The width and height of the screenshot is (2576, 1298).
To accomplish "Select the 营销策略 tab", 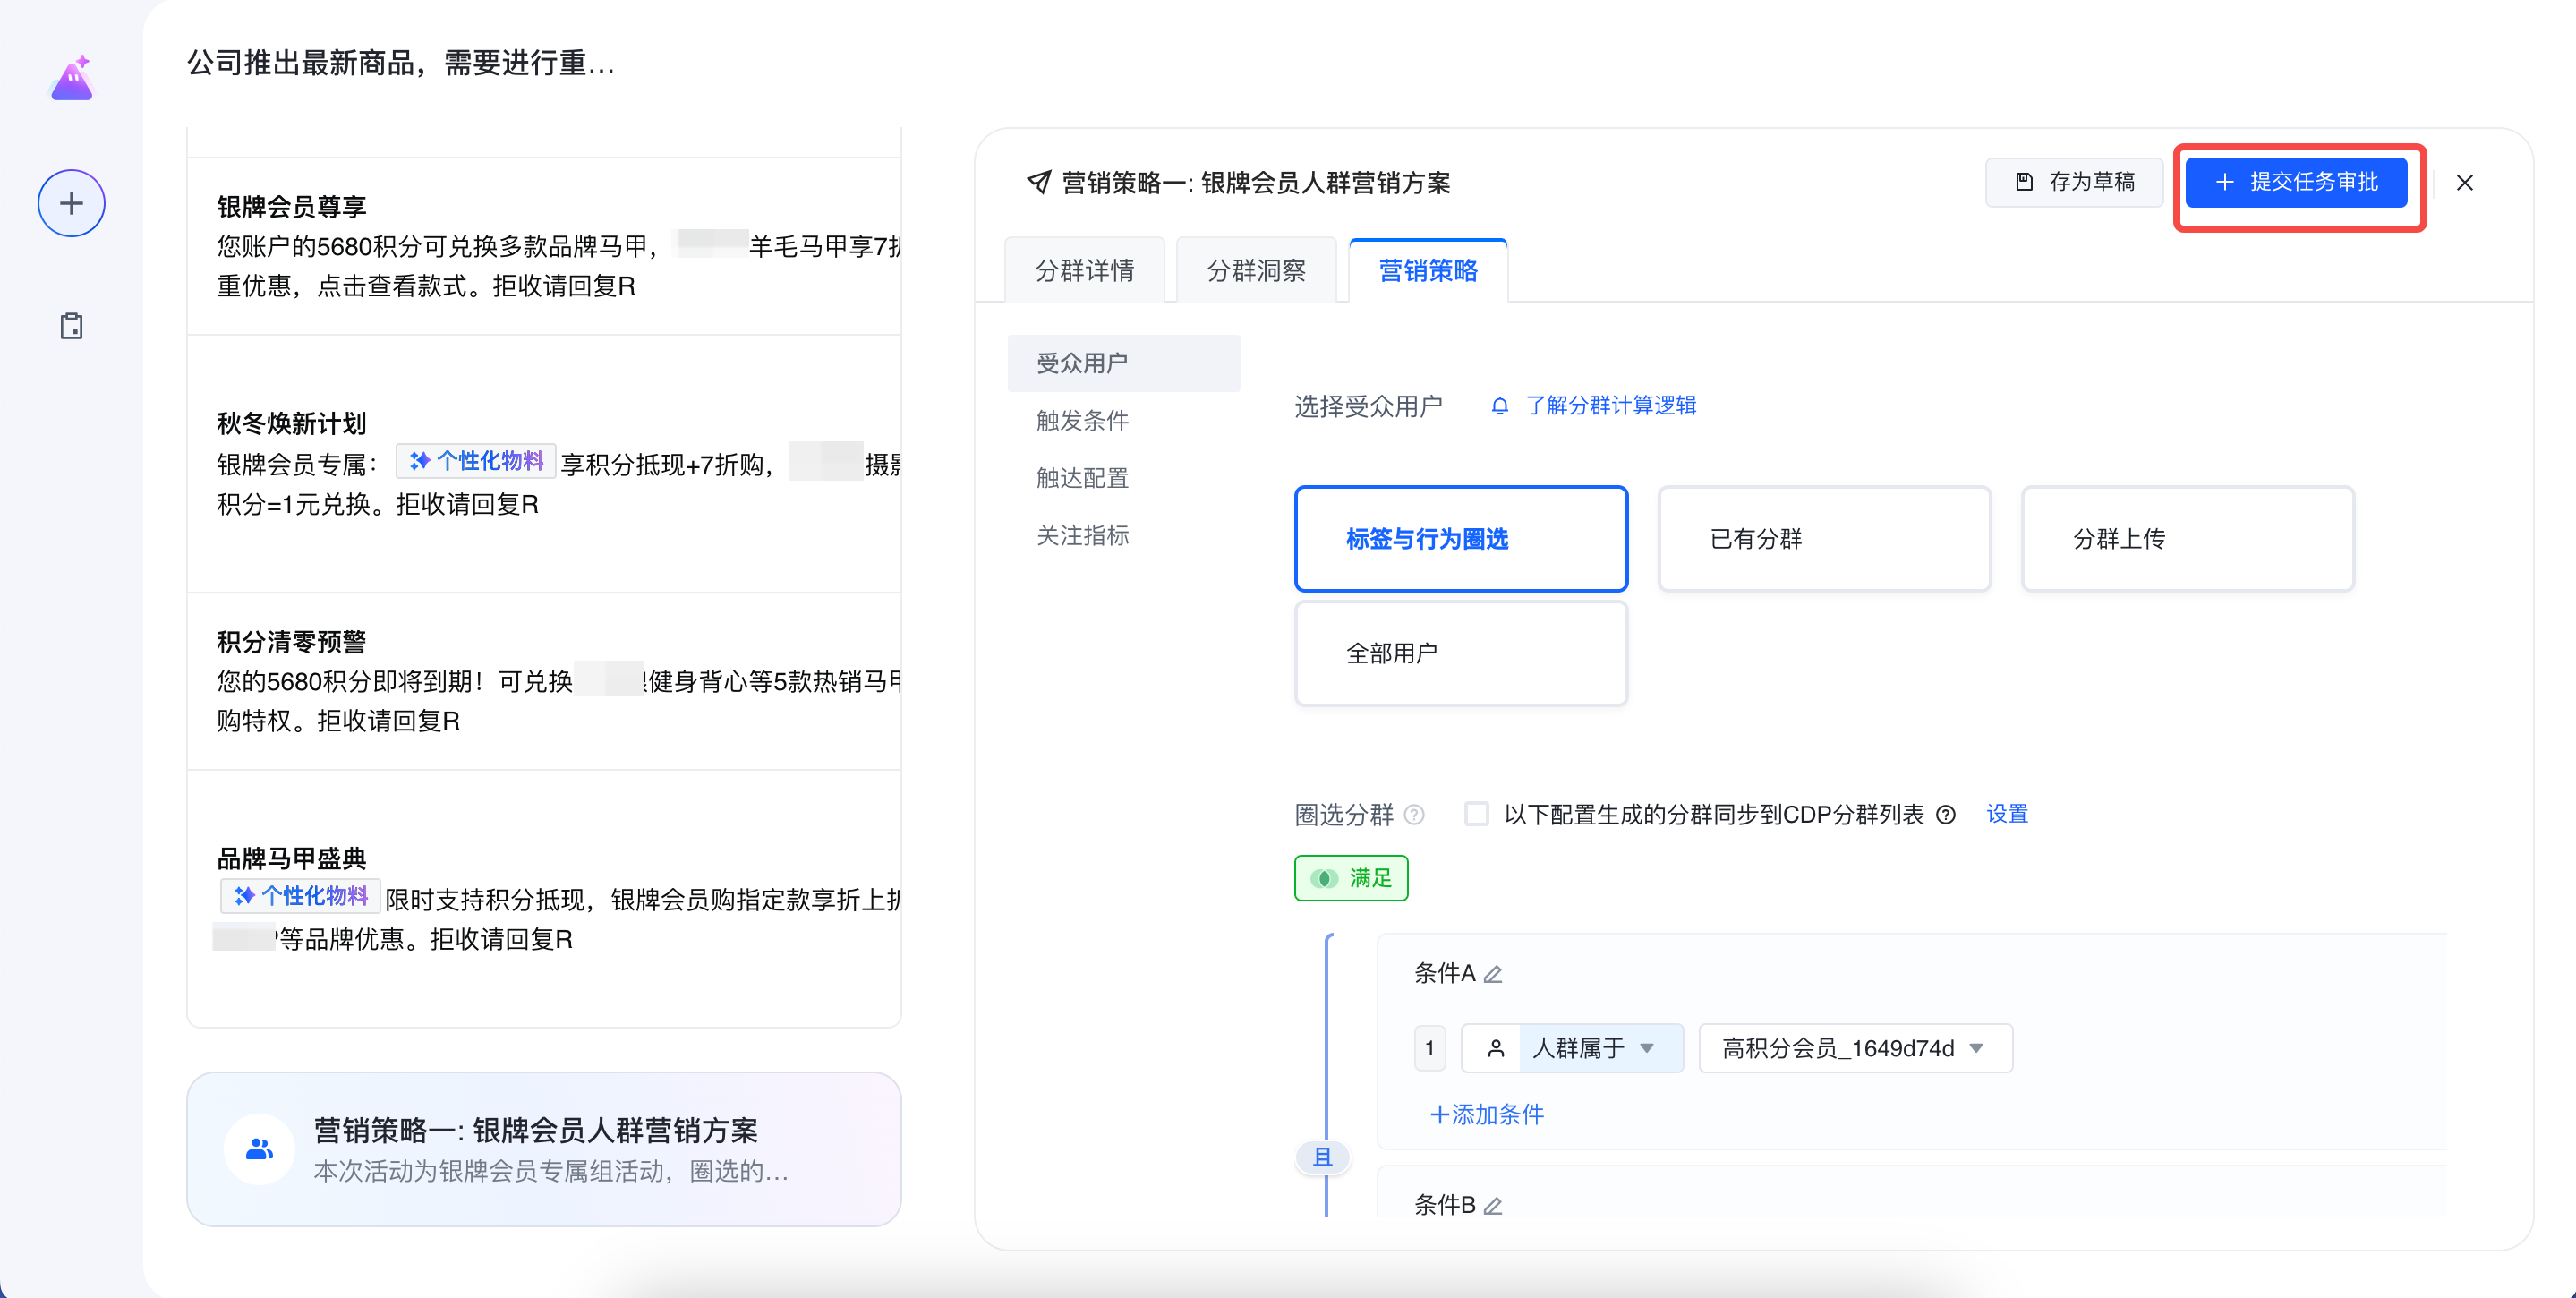I will click(1428, 270).
